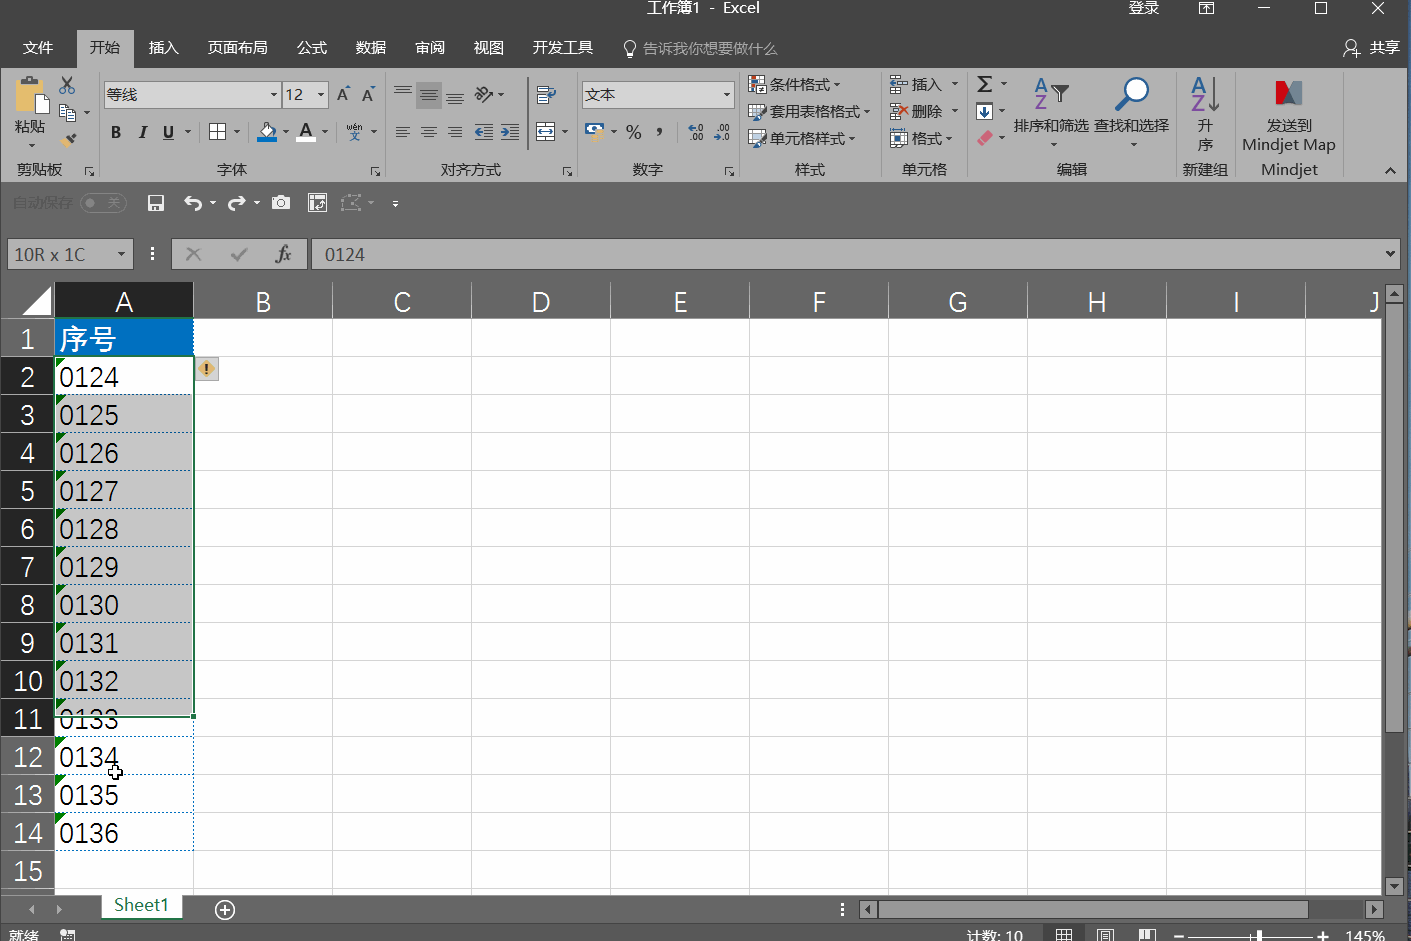Open the font size dropdown showing 12
The height and width of the screenshot is (941, 1411).
pyautogui.click(x=321, y=95)
